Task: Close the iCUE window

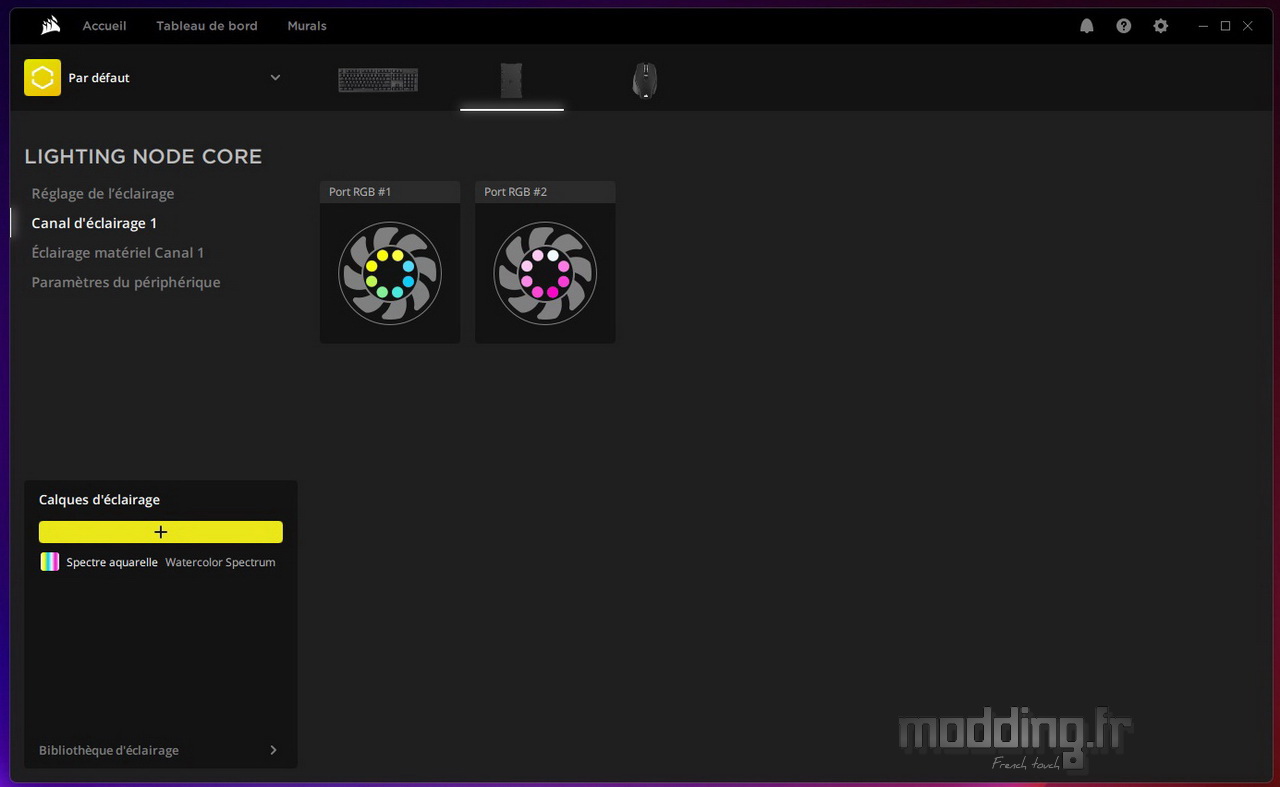Action: (x=1248, y=26)
